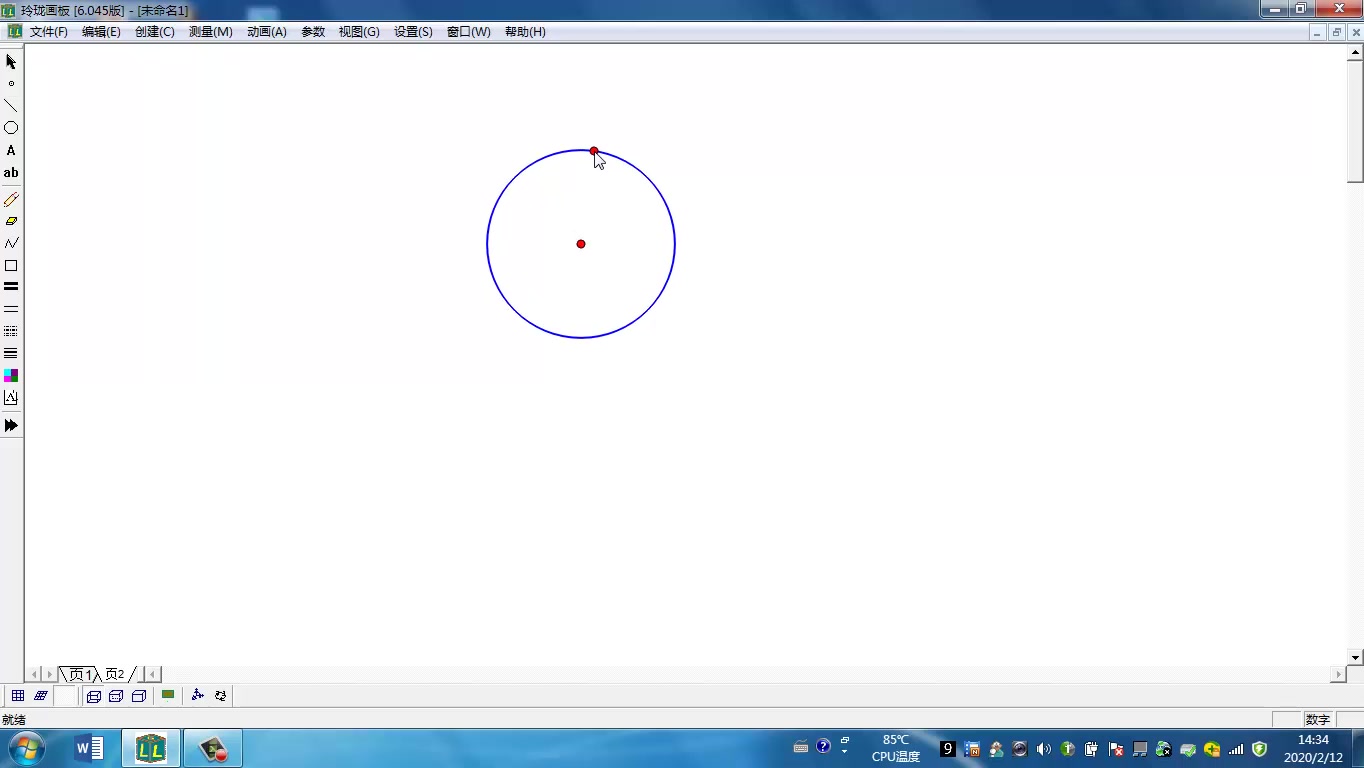The width and height of the screenshot is (1364, 768).
Task: Restore the inner document window
Action: pos(1336,32)
